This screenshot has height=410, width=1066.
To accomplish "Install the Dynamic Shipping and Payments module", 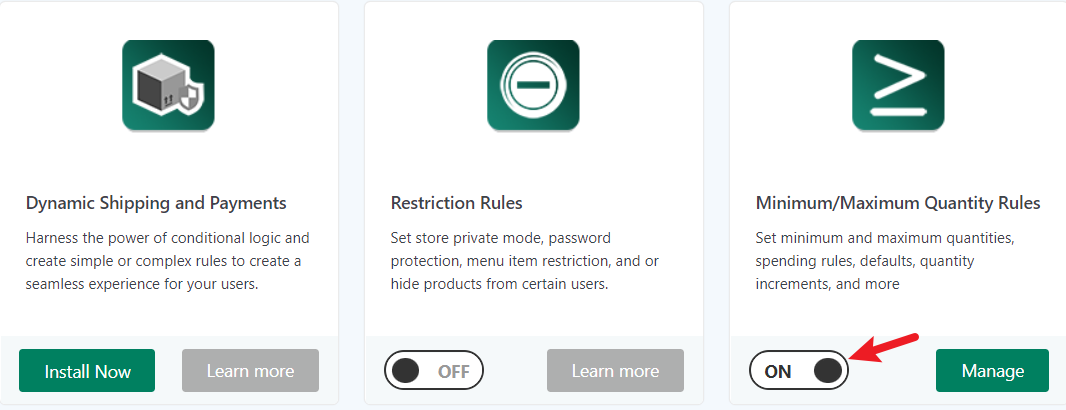I will [87, 371].
